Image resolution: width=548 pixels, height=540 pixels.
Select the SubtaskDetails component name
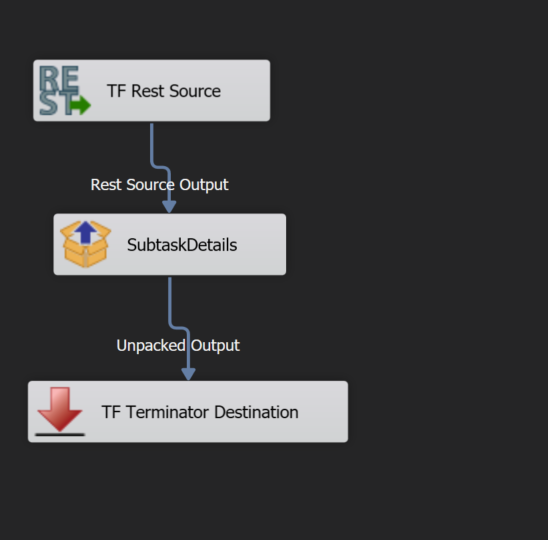[x=182, y=245]
